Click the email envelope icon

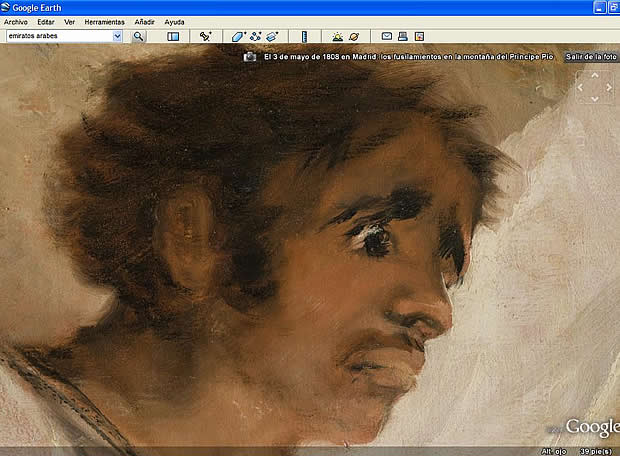tap(386, 36)
